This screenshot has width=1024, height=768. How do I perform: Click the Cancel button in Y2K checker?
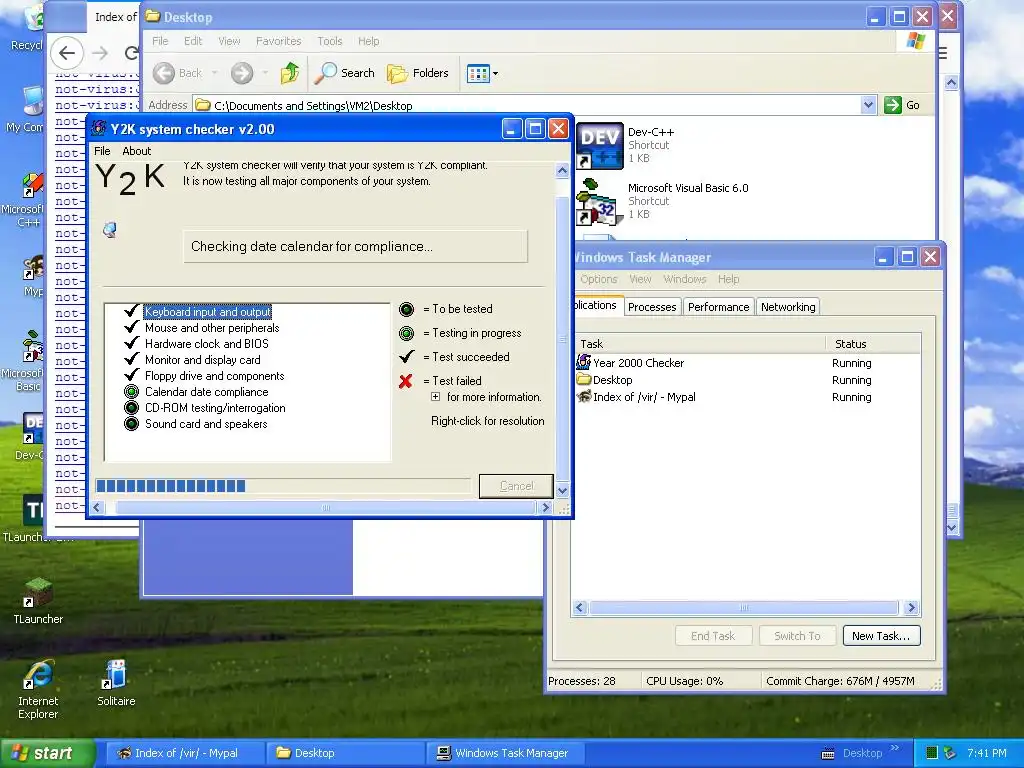(516, 486)
